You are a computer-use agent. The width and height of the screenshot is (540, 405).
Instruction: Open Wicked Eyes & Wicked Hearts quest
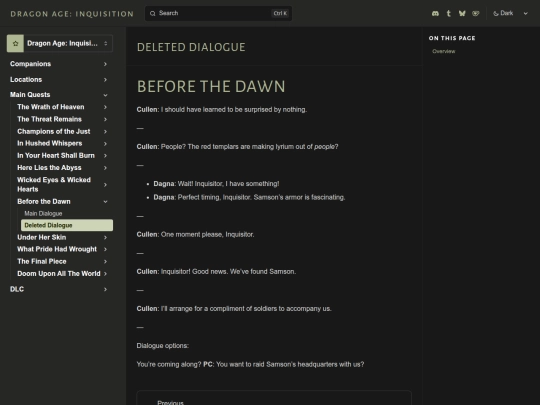(x=54, y=185)
